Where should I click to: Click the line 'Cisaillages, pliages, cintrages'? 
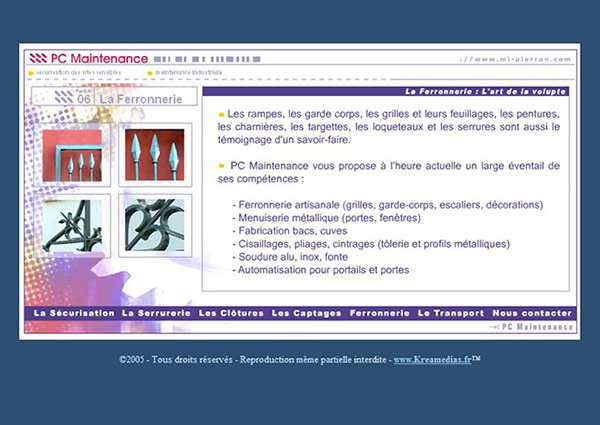[x=371, y=244]
